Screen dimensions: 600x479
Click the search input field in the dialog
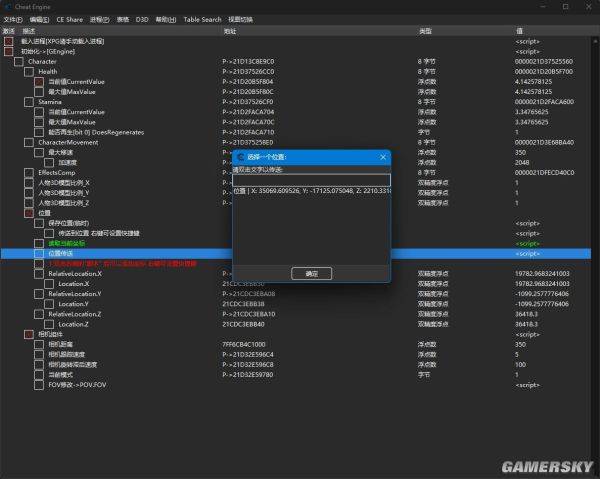point(311,180)
